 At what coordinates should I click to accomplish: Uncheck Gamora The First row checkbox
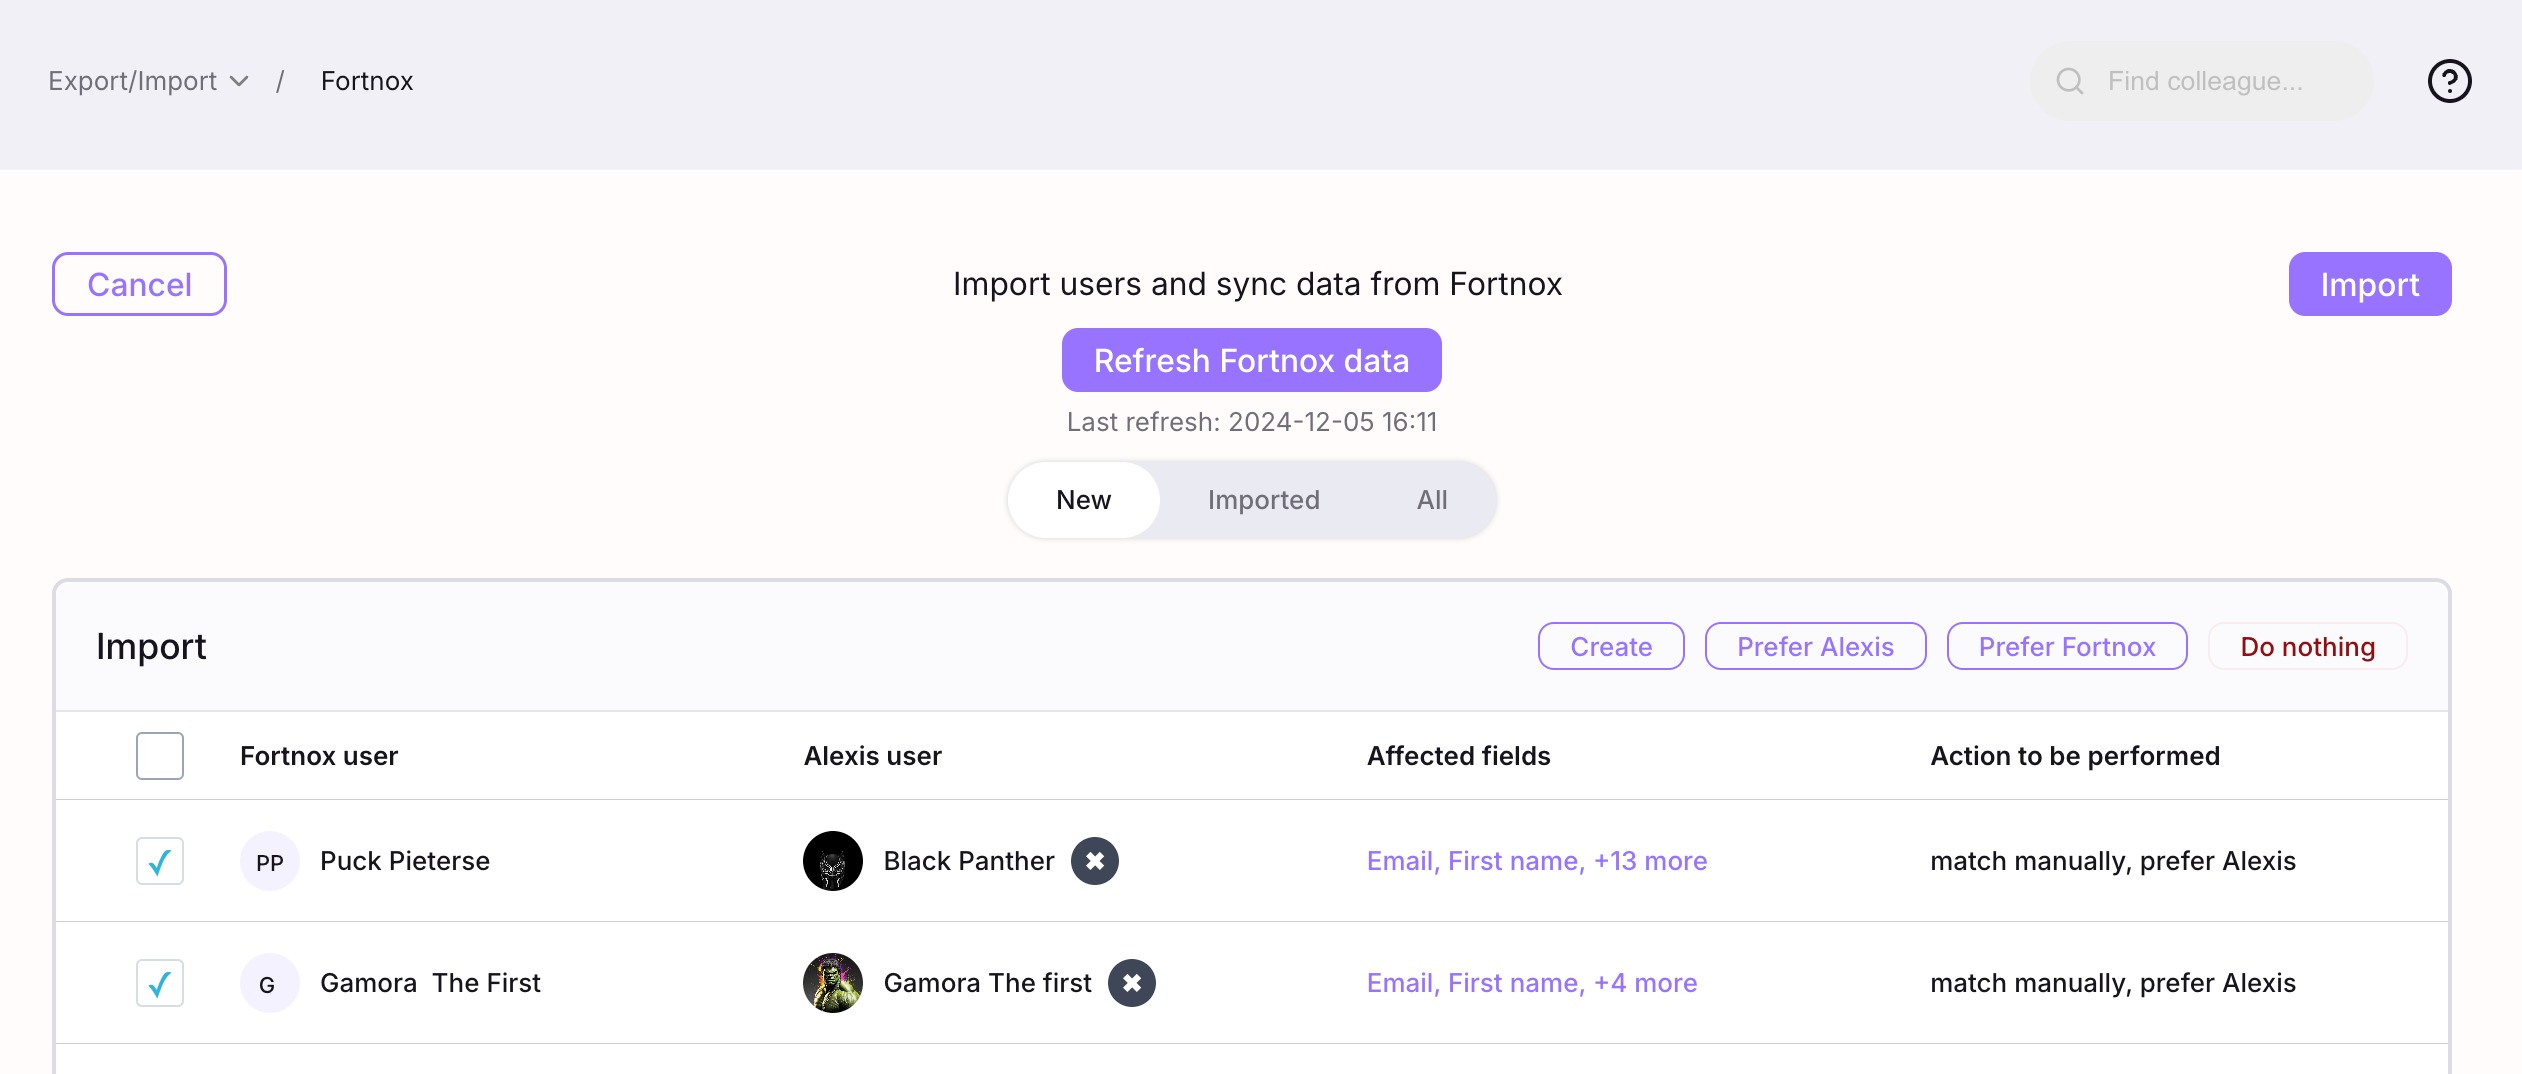click(x=160, y=983)
